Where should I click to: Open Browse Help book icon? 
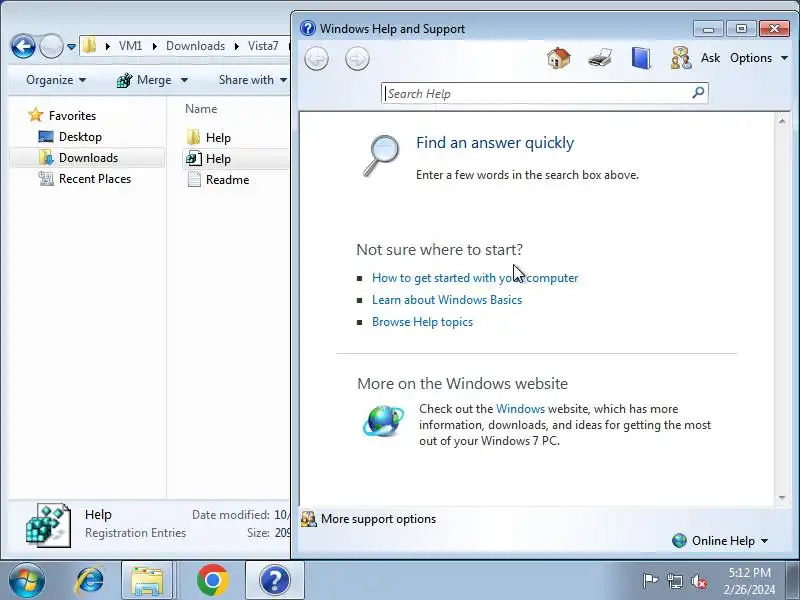click(641, 58)
